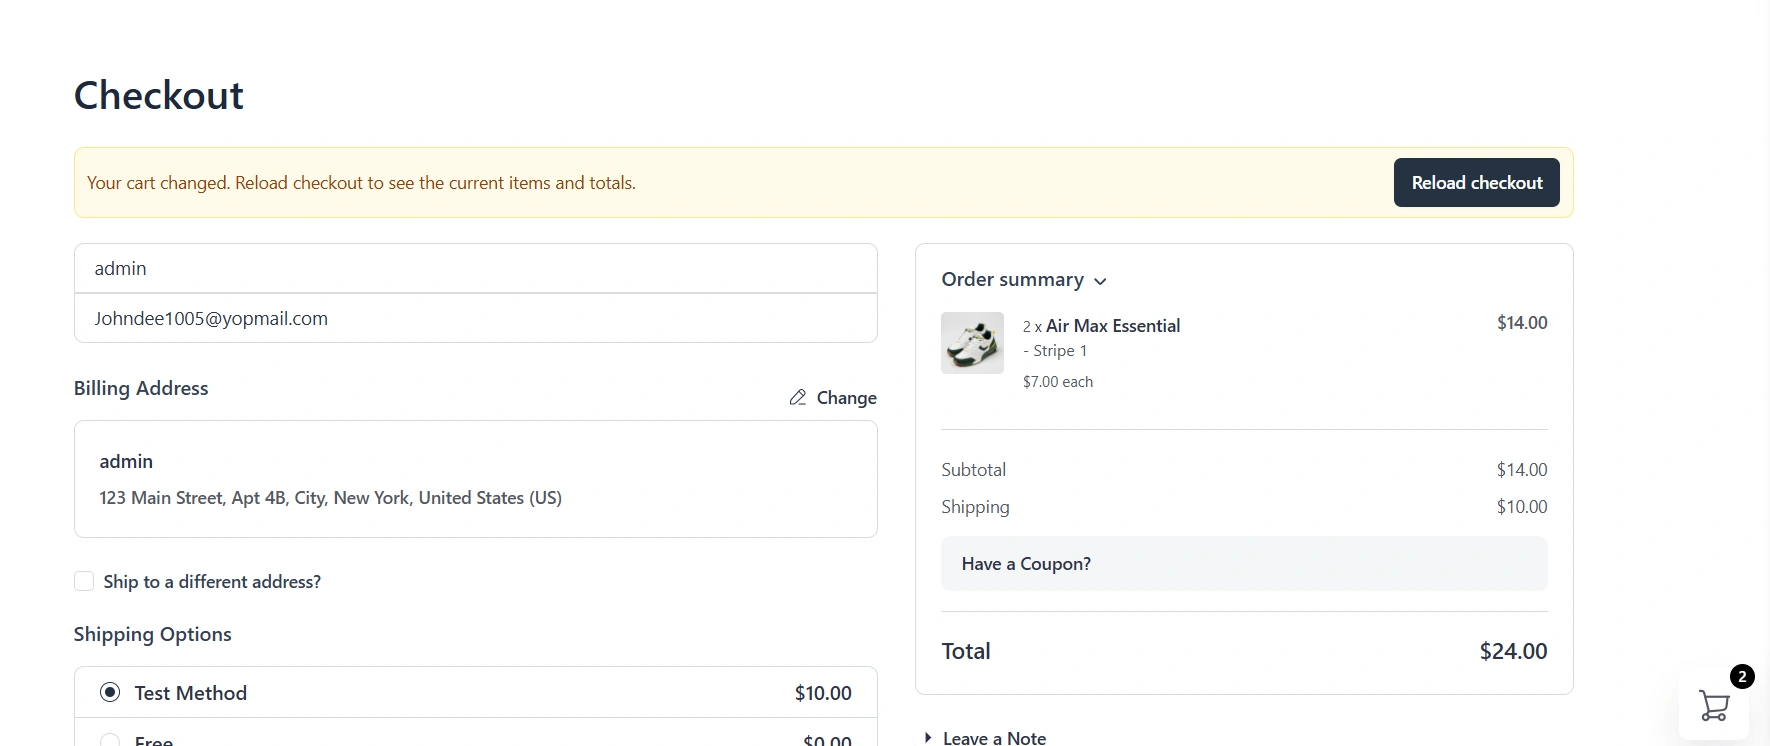Click the Air Max Essential product thumbnail
The image size is (1770, 746).
click(x=972, y=343)
